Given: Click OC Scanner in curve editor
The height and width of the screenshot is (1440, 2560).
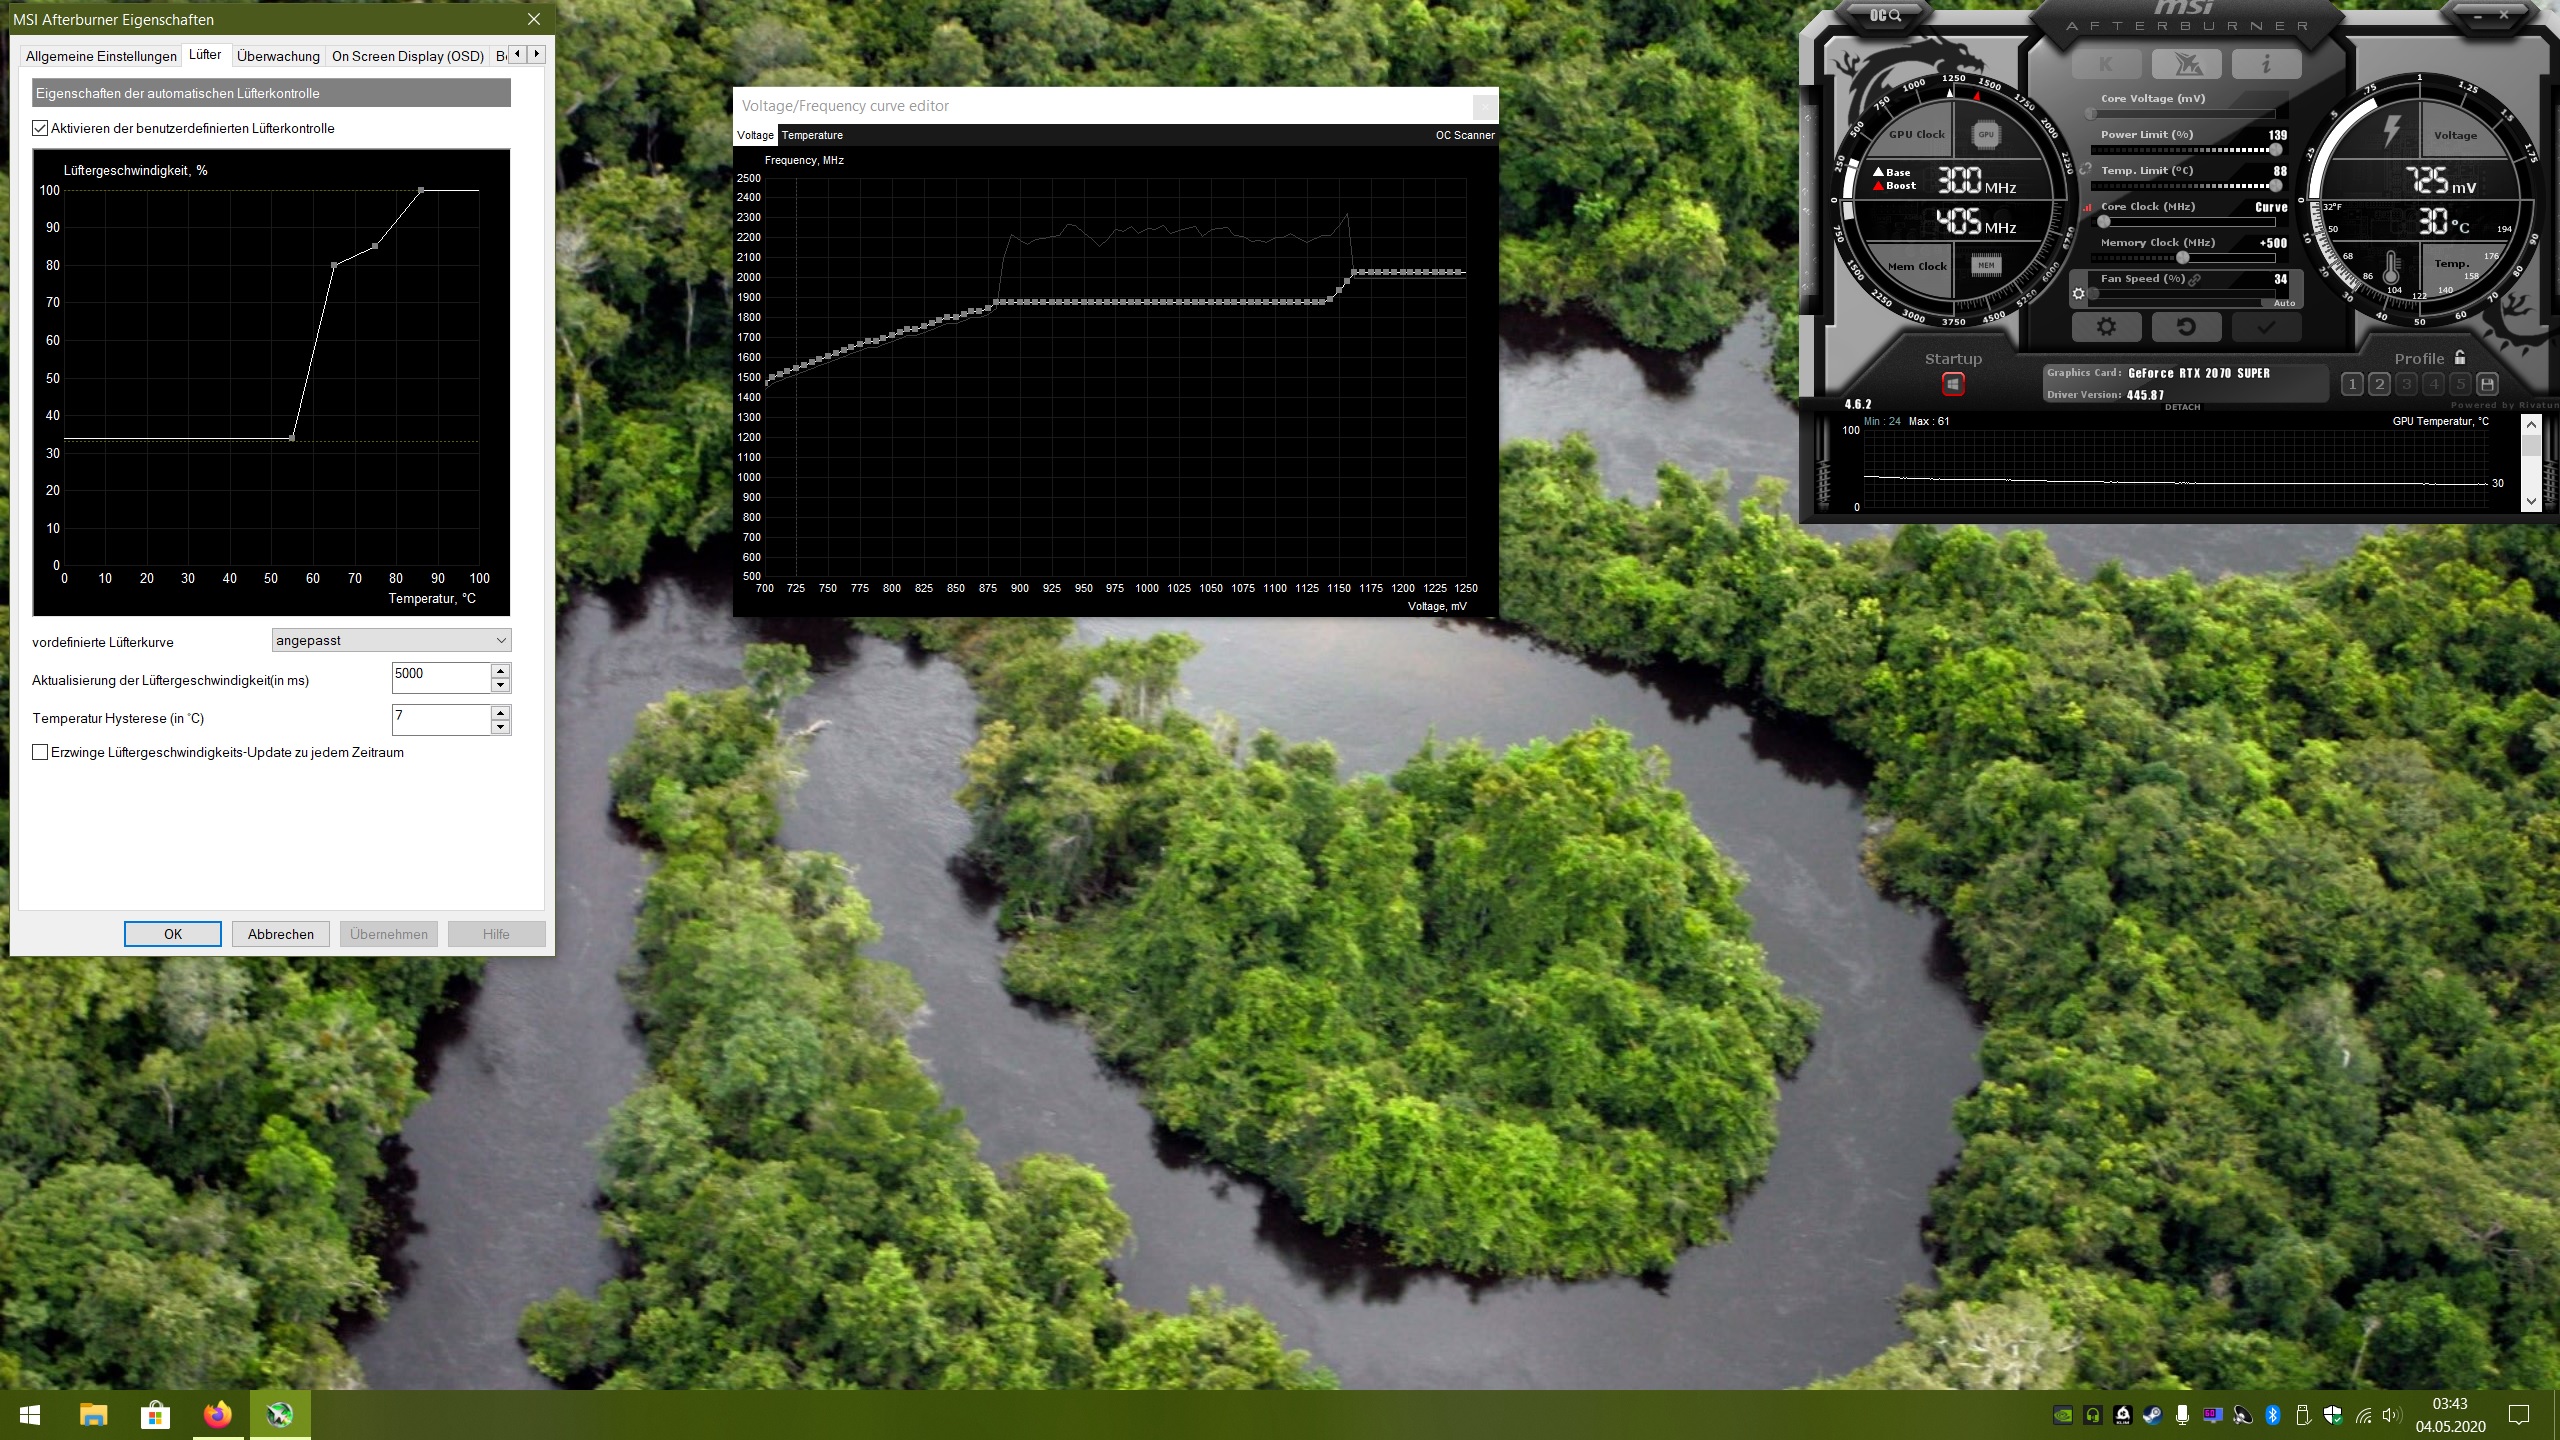Looking at the screenshot, I should [1464, 135].
